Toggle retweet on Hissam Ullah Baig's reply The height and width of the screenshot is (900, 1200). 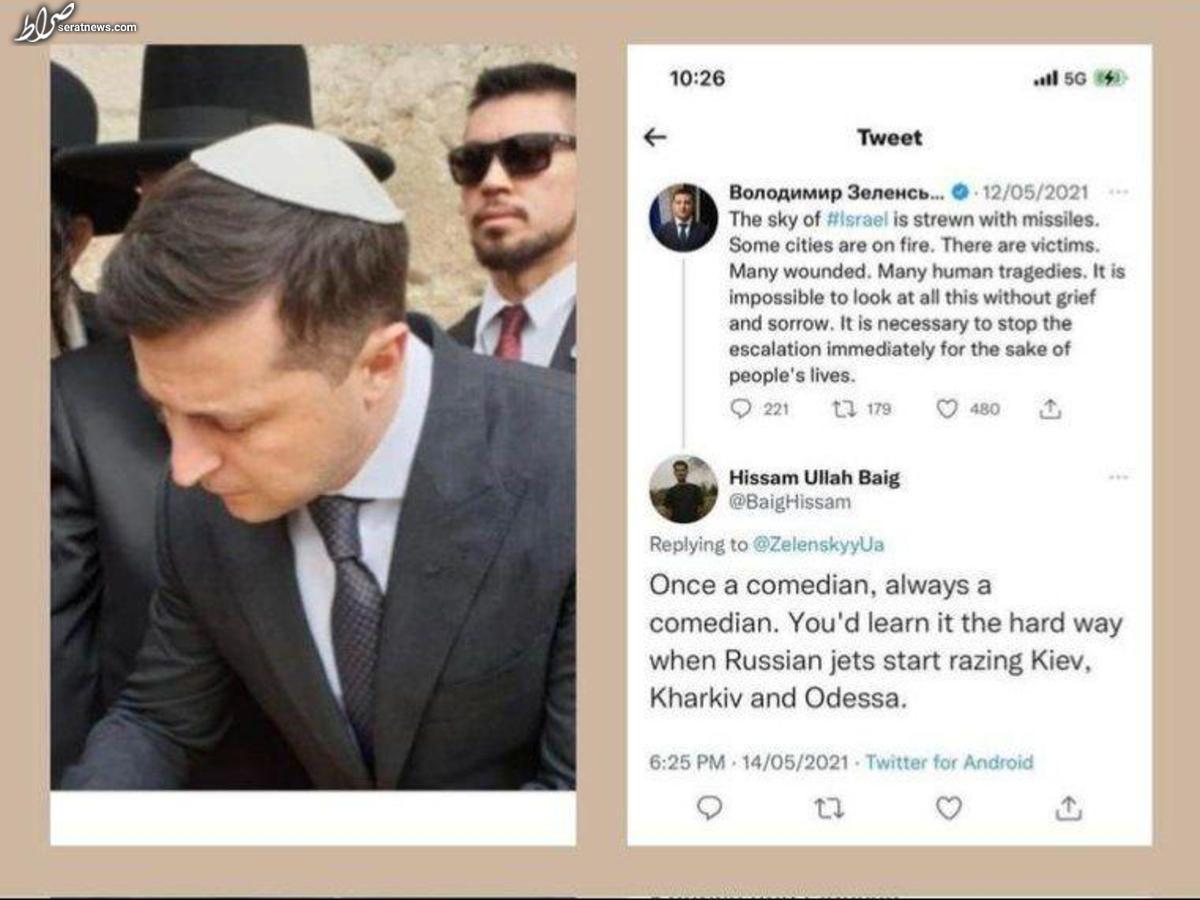(x=829, y=808)
